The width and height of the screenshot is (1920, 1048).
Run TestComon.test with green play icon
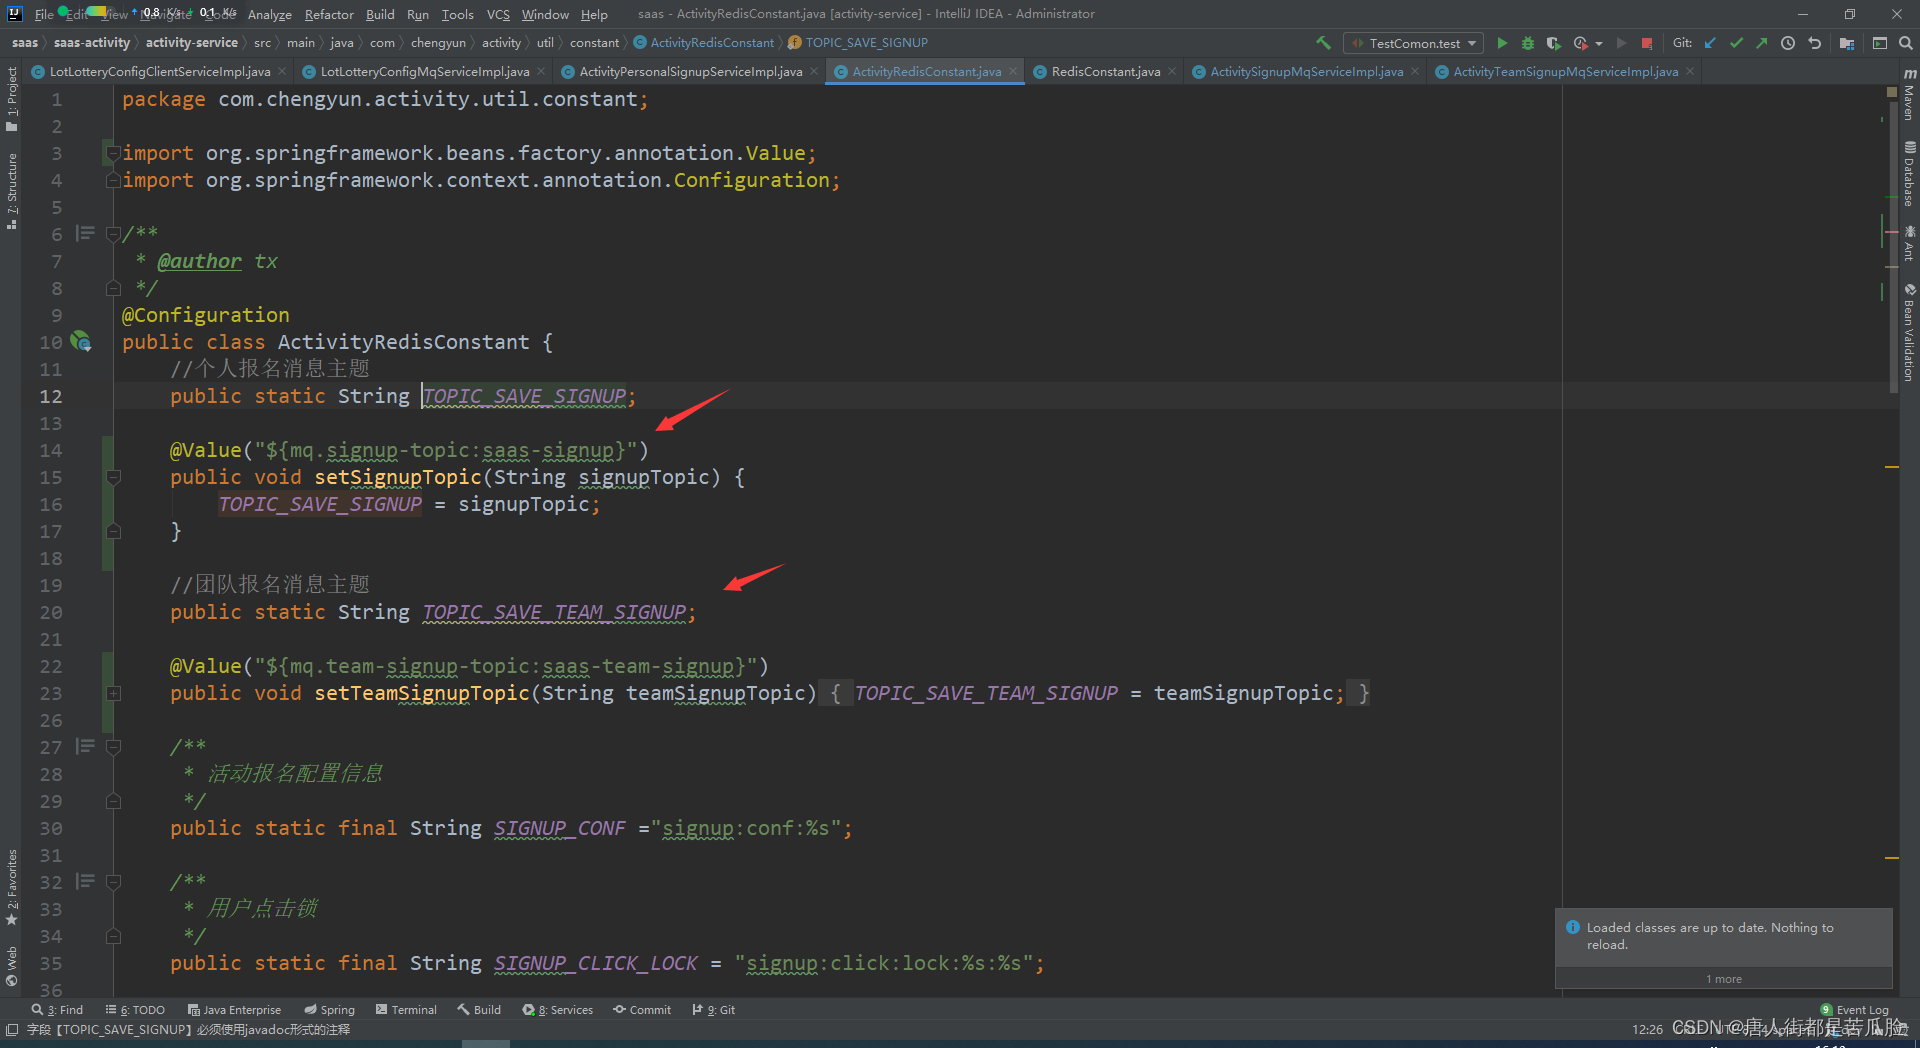[1502, 43]
